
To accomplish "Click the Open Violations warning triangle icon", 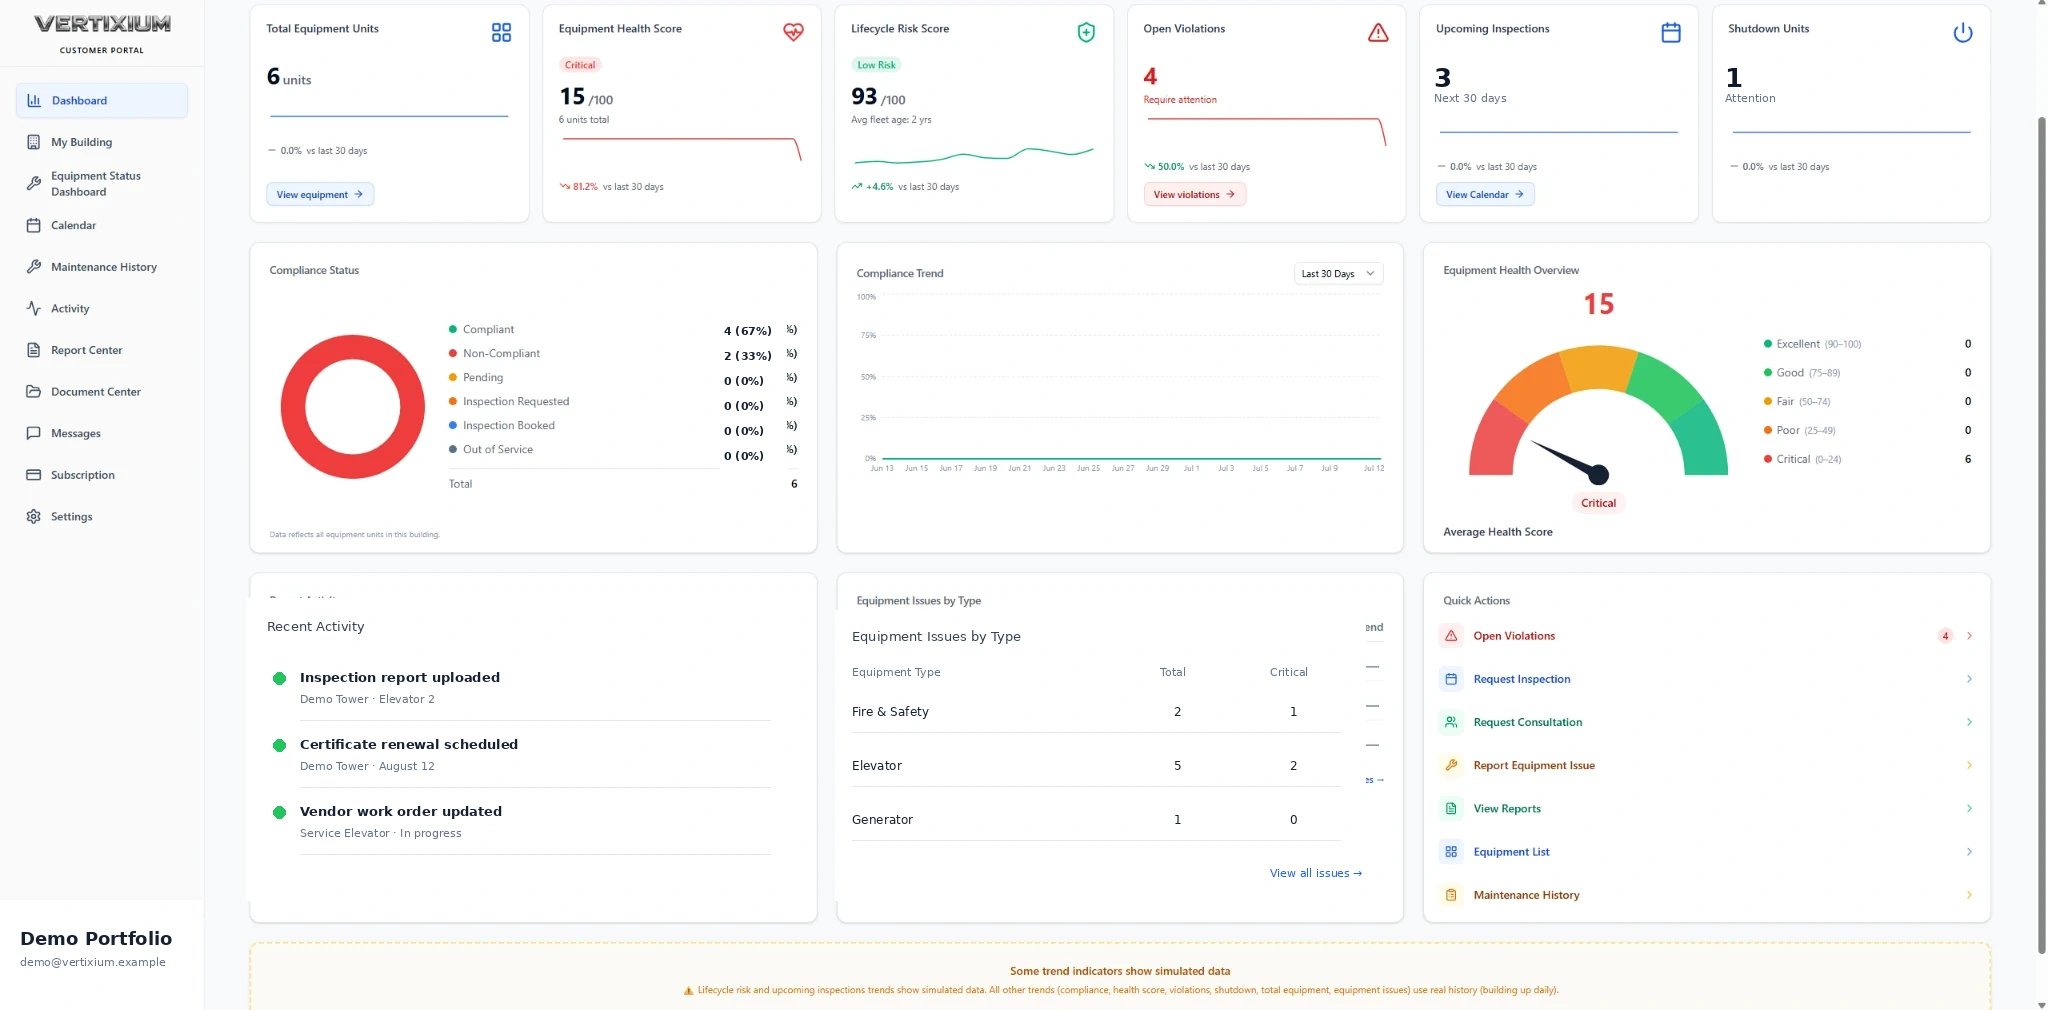I will 1378,33.
